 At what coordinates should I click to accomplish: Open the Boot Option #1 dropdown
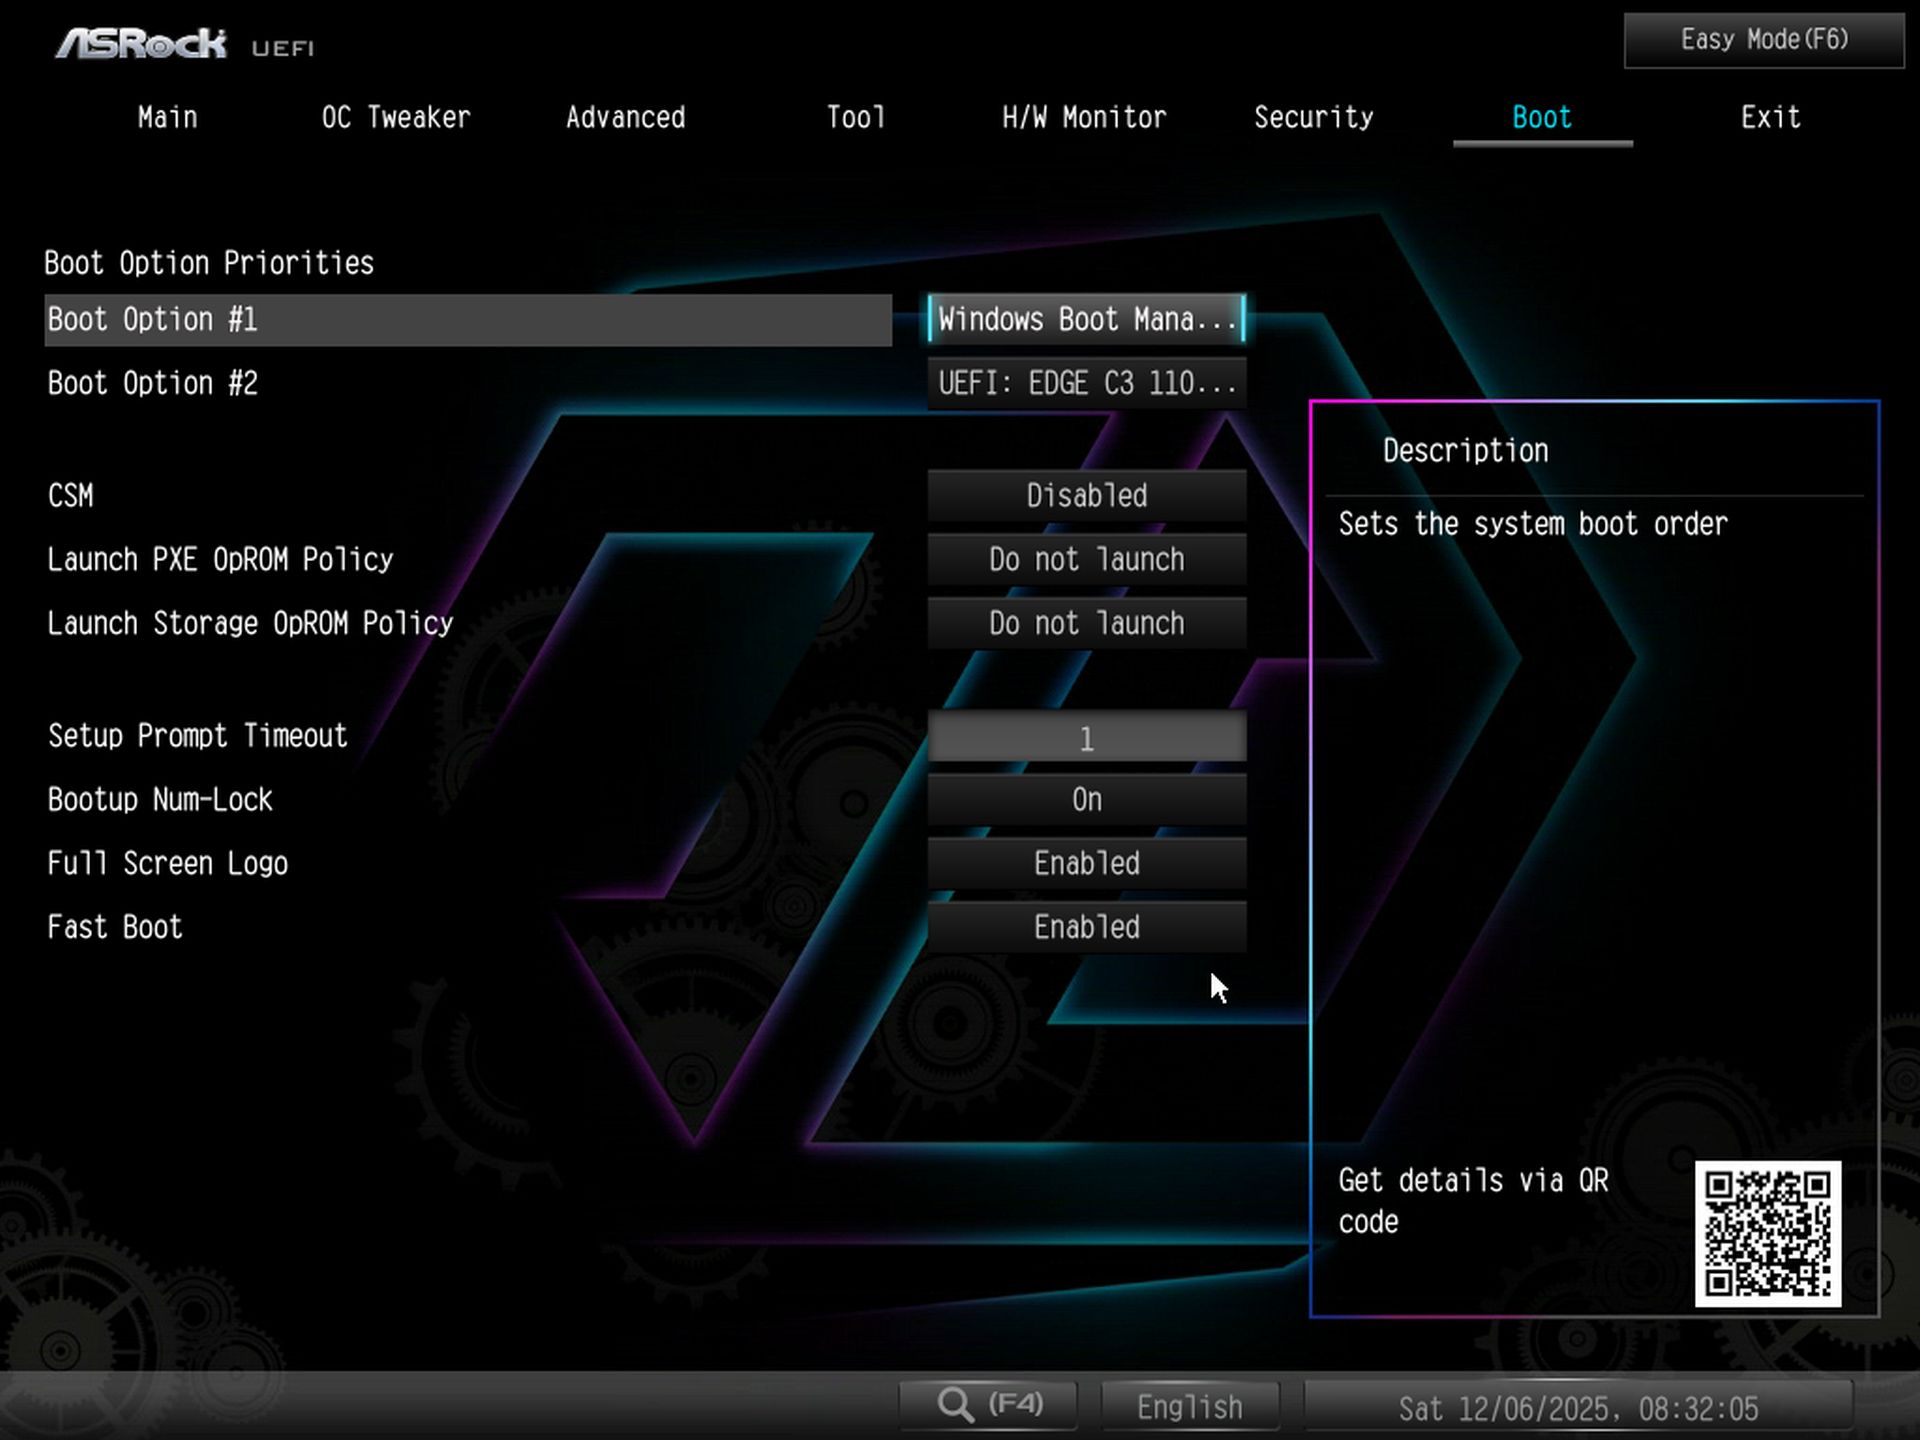(1086, 319)
